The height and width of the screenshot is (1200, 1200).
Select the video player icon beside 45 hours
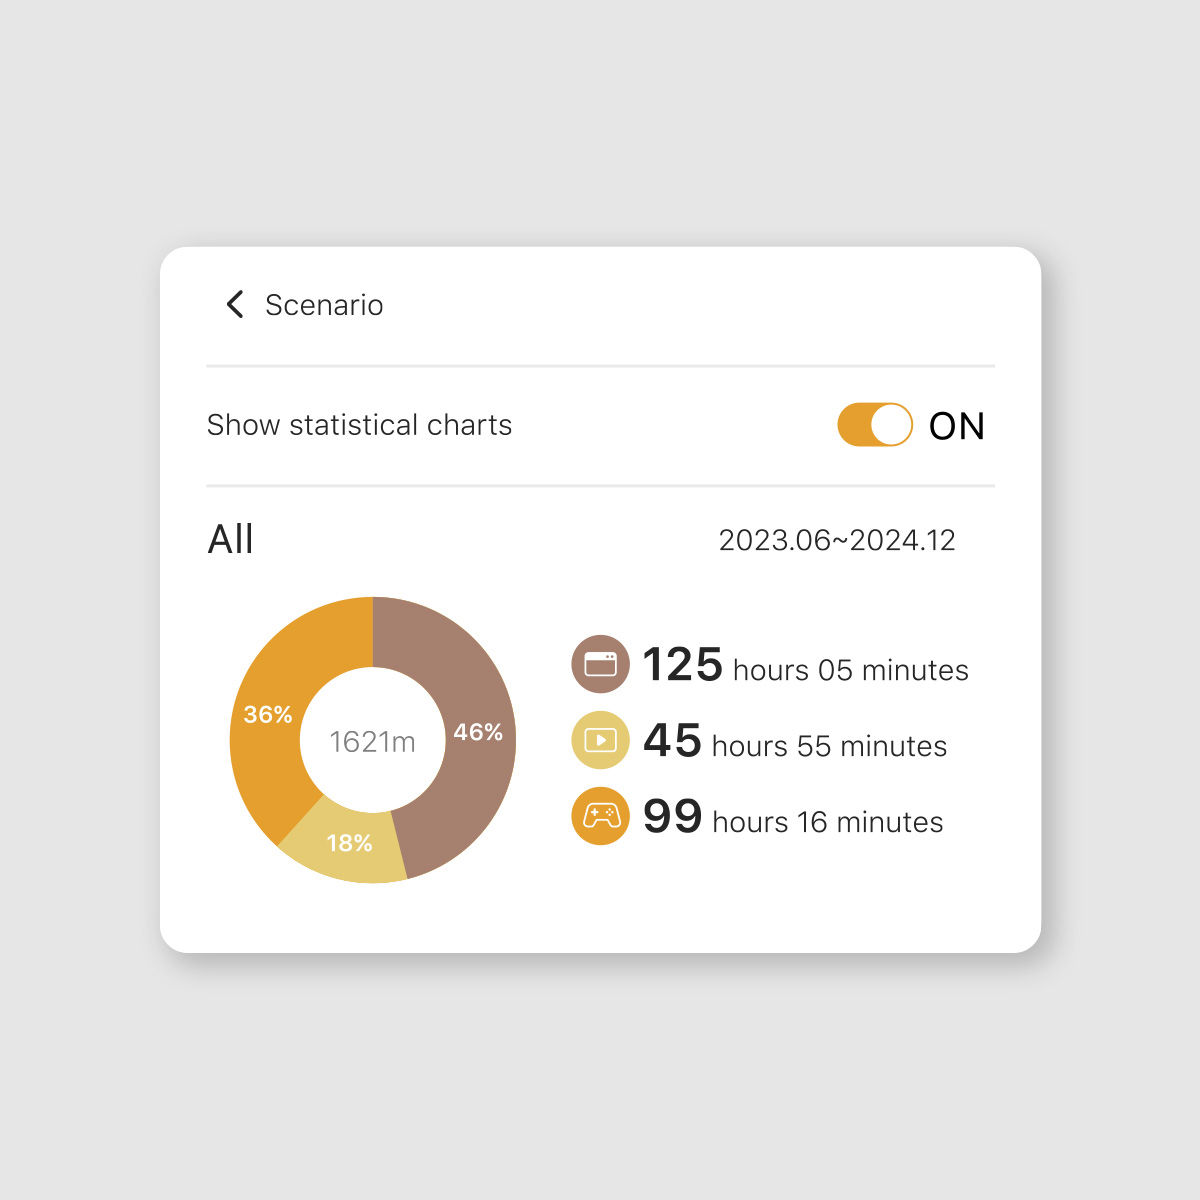pyautogui.click(x=599, y=740)
